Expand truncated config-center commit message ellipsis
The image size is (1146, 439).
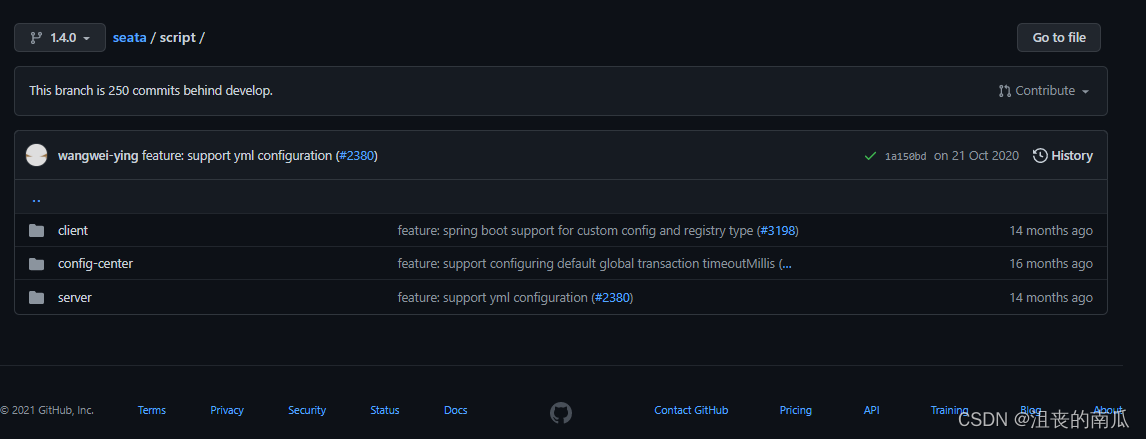pyautogui.click(x=785, y=264)
